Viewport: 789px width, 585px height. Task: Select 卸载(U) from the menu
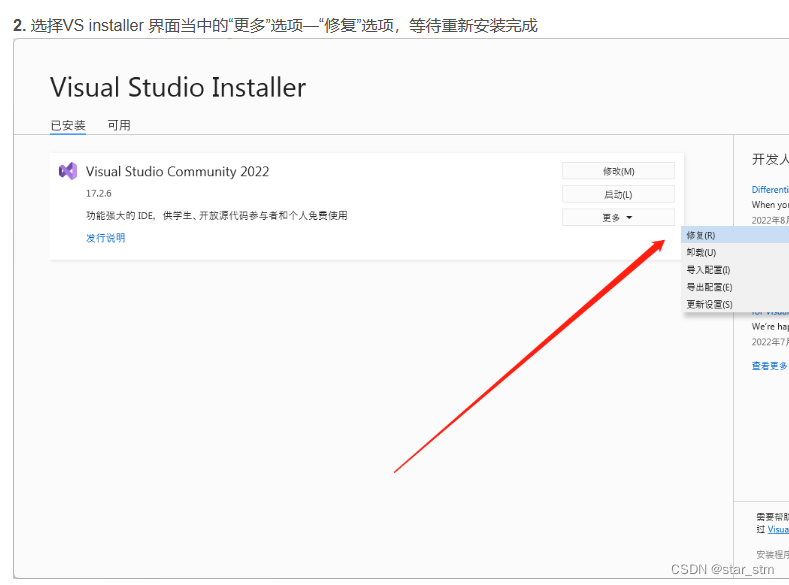coord(735,253)
